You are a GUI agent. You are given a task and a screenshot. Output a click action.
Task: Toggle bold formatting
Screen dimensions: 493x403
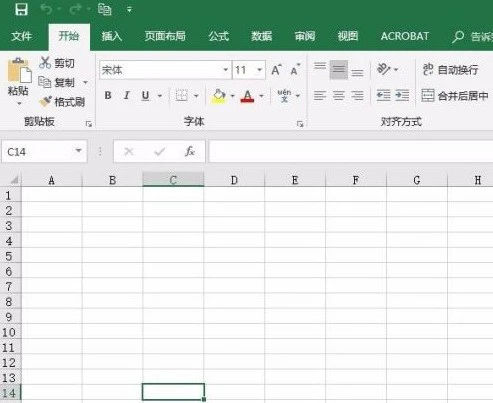point(108,96)
